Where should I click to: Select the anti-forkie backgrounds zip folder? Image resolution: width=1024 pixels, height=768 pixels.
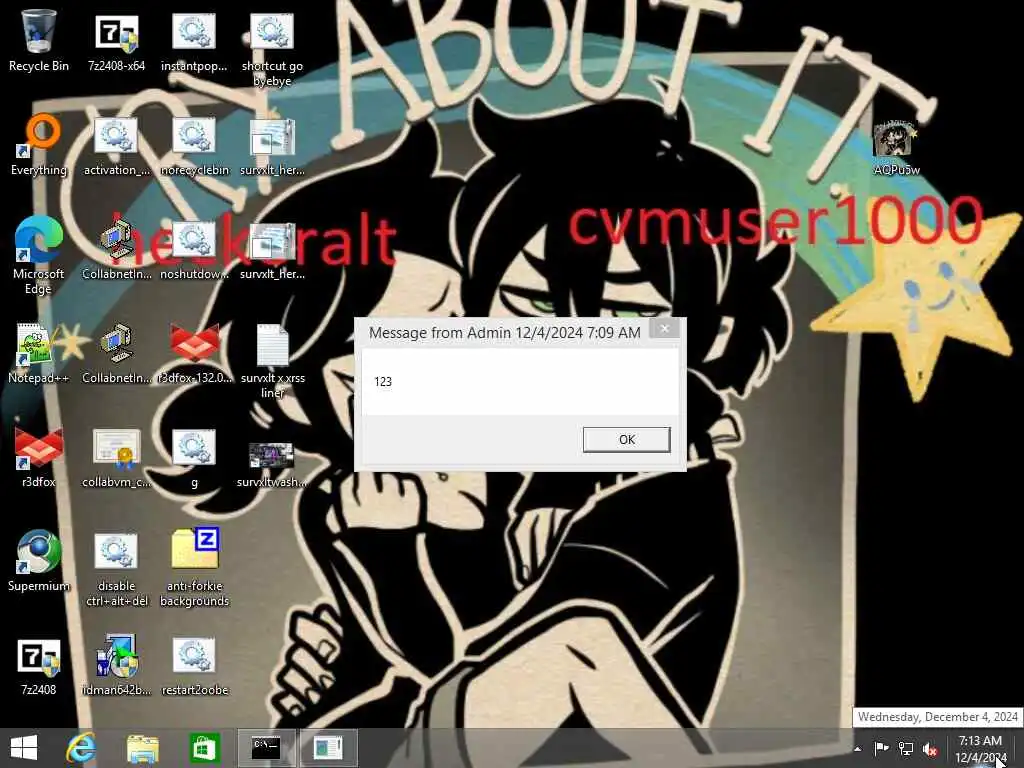pos(194,567)
